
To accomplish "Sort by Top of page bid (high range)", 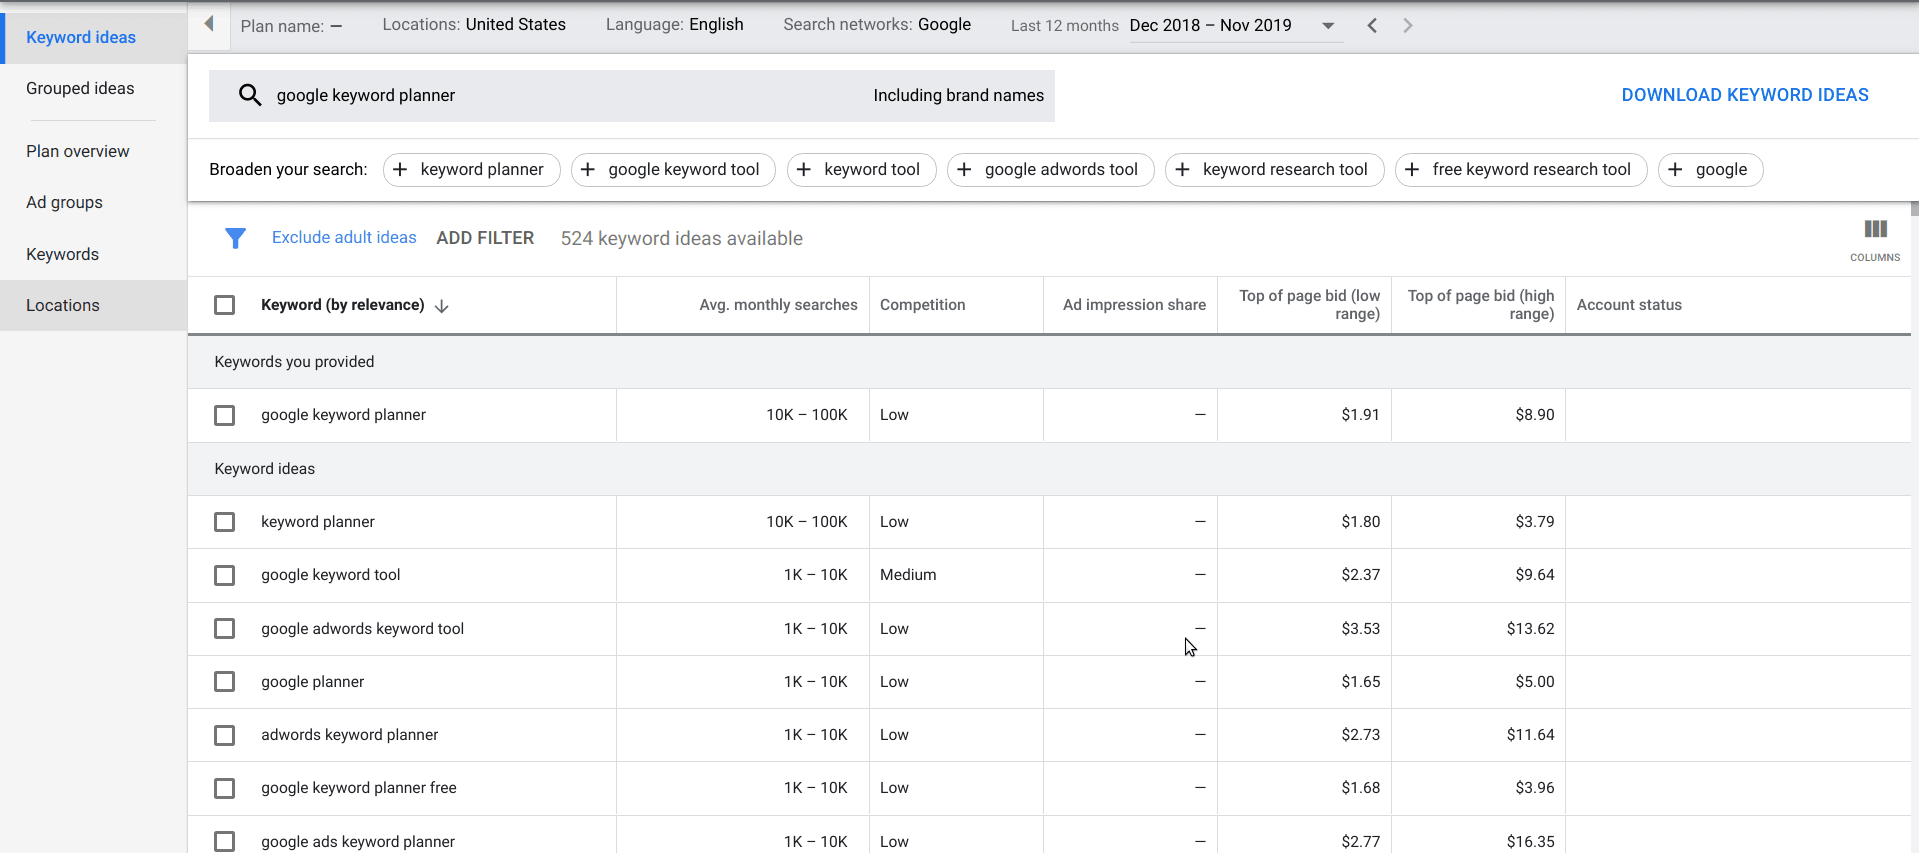I will coord(1481,305).
